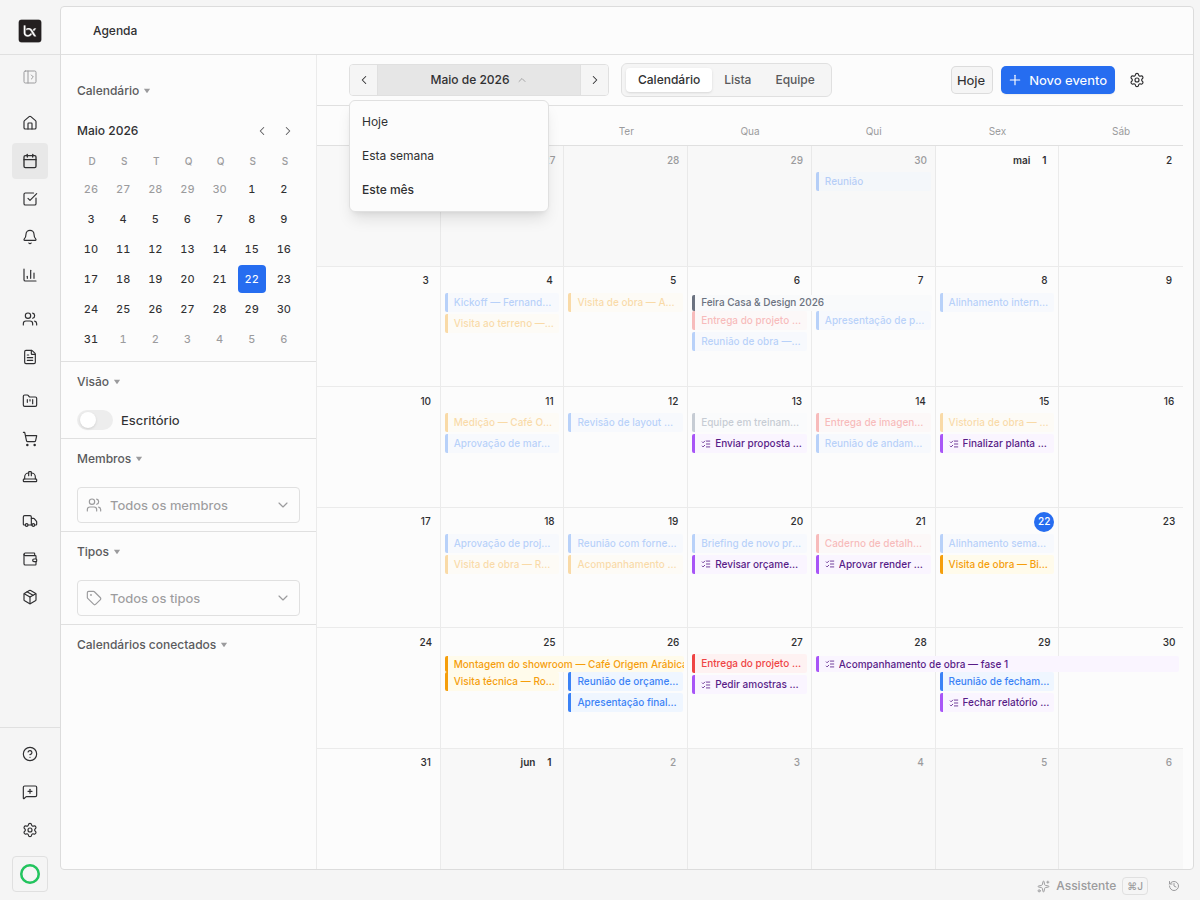
Task: Select Esta semana menu option
Action: tap(449, 156)
